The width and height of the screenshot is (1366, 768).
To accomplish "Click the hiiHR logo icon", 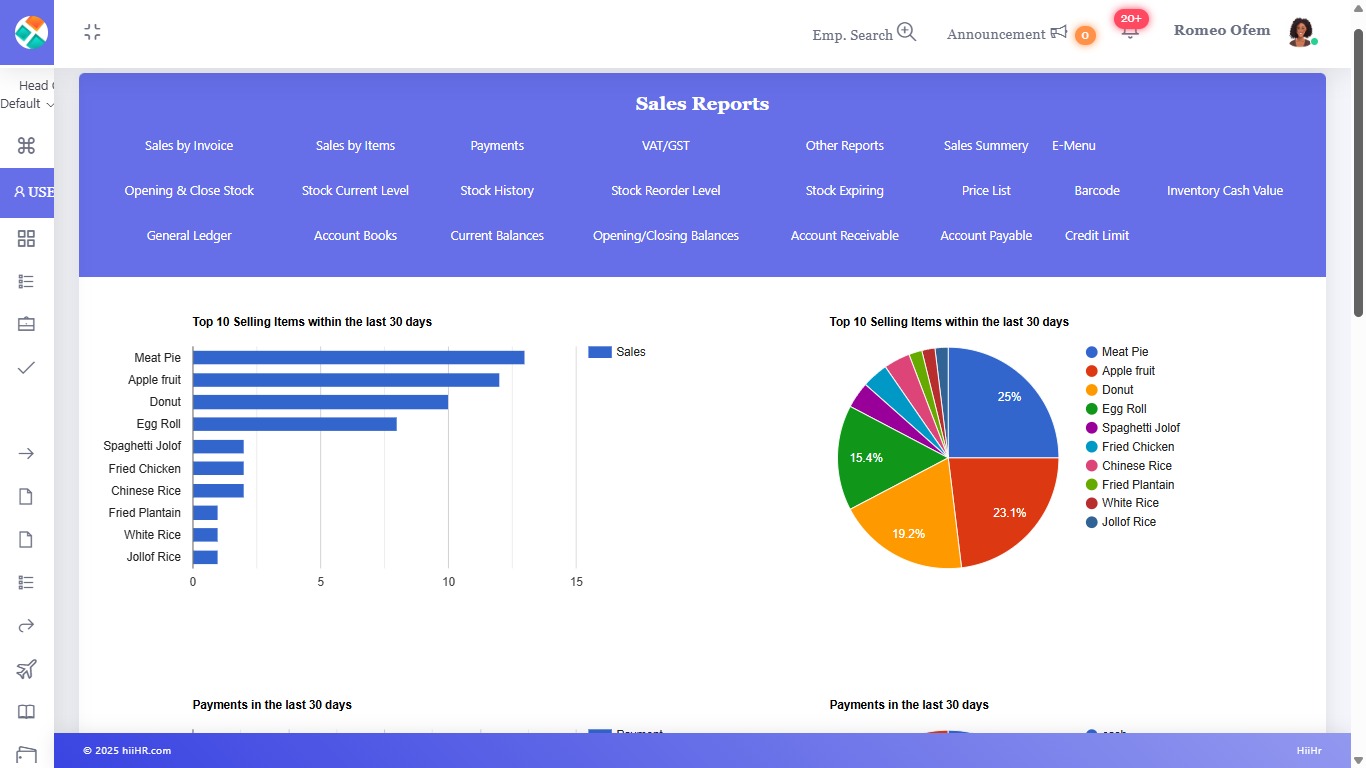I will point(31,32).
